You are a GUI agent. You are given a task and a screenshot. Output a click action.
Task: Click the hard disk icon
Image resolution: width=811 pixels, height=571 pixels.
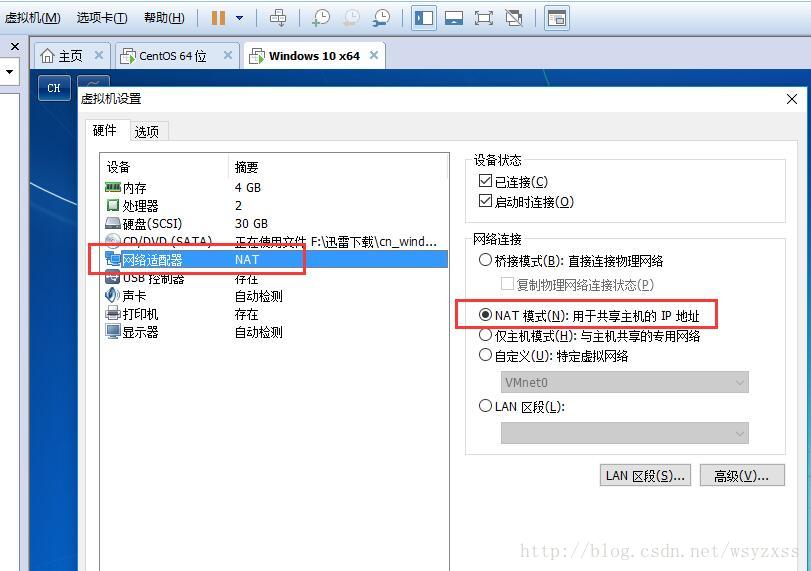coord(112,223)
